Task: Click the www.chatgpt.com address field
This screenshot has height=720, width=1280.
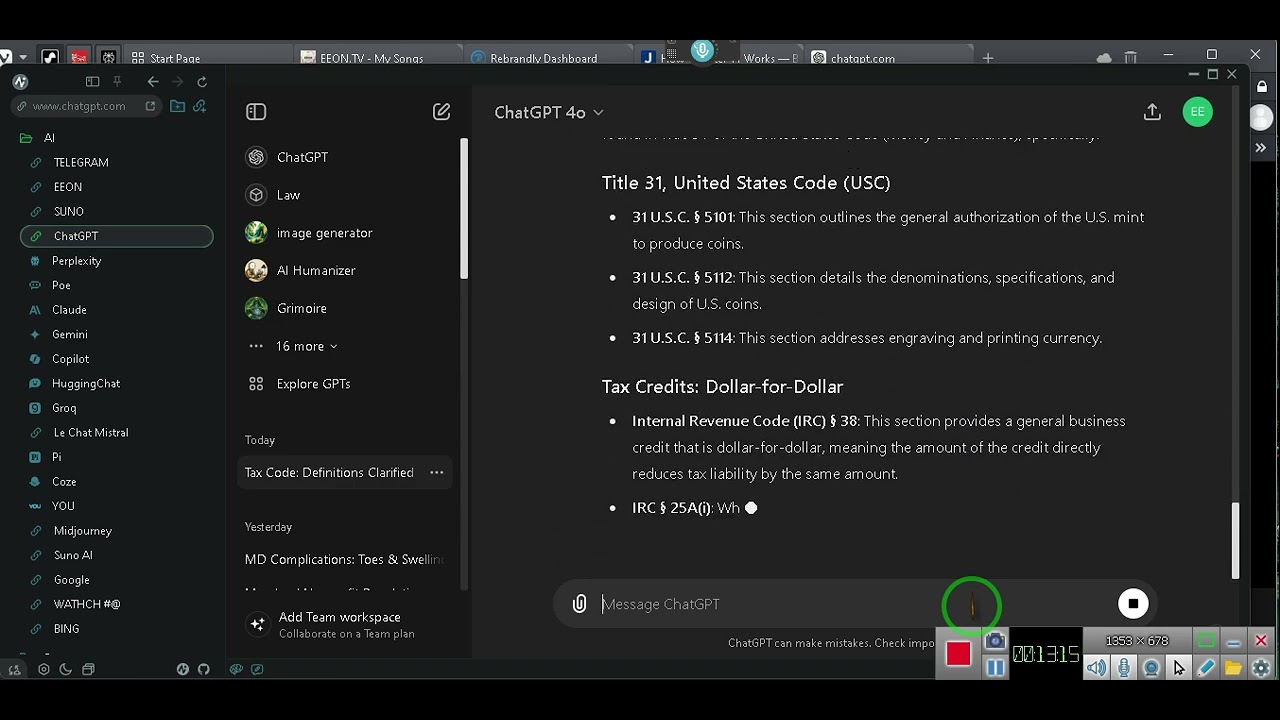Action: tap(85, 106)
